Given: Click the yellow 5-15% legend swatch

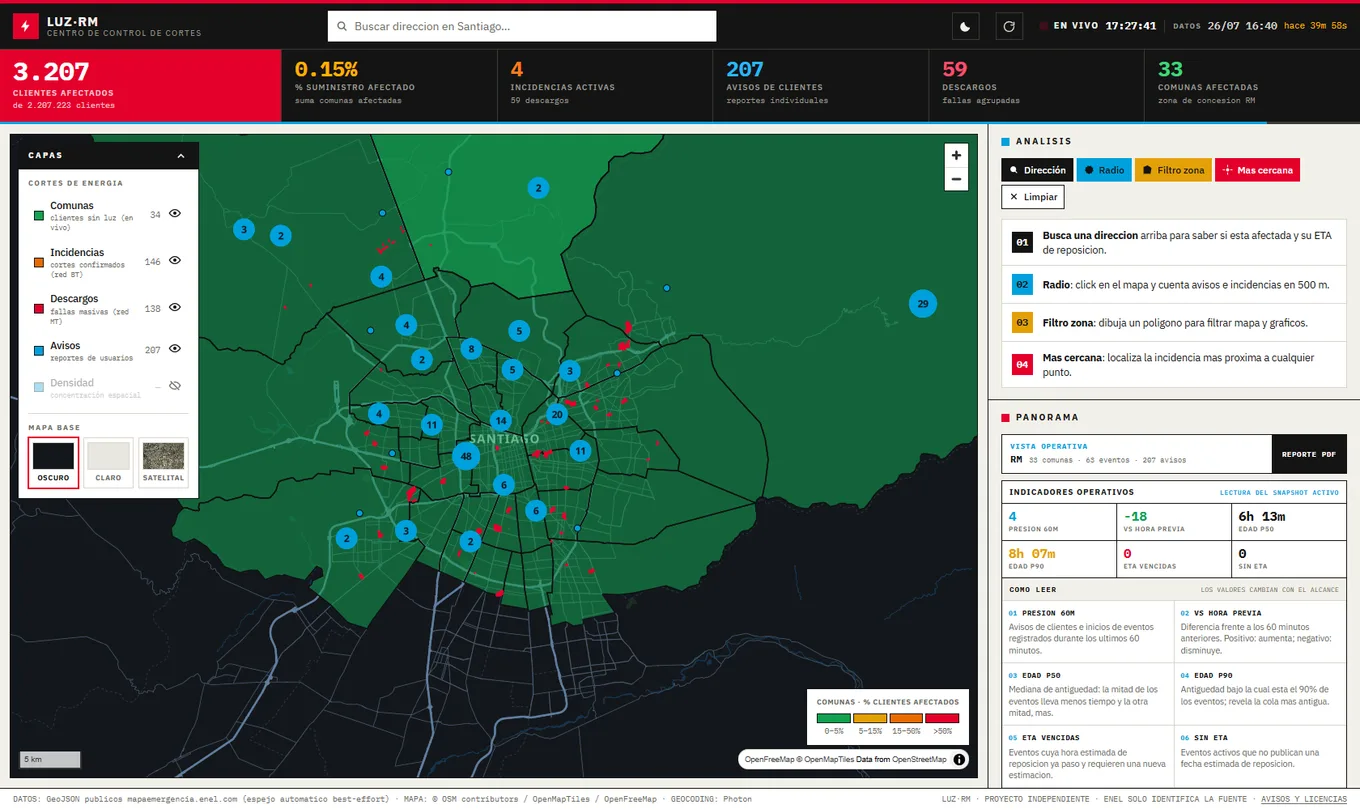Looking at the screenshot, I should (870, 718).
